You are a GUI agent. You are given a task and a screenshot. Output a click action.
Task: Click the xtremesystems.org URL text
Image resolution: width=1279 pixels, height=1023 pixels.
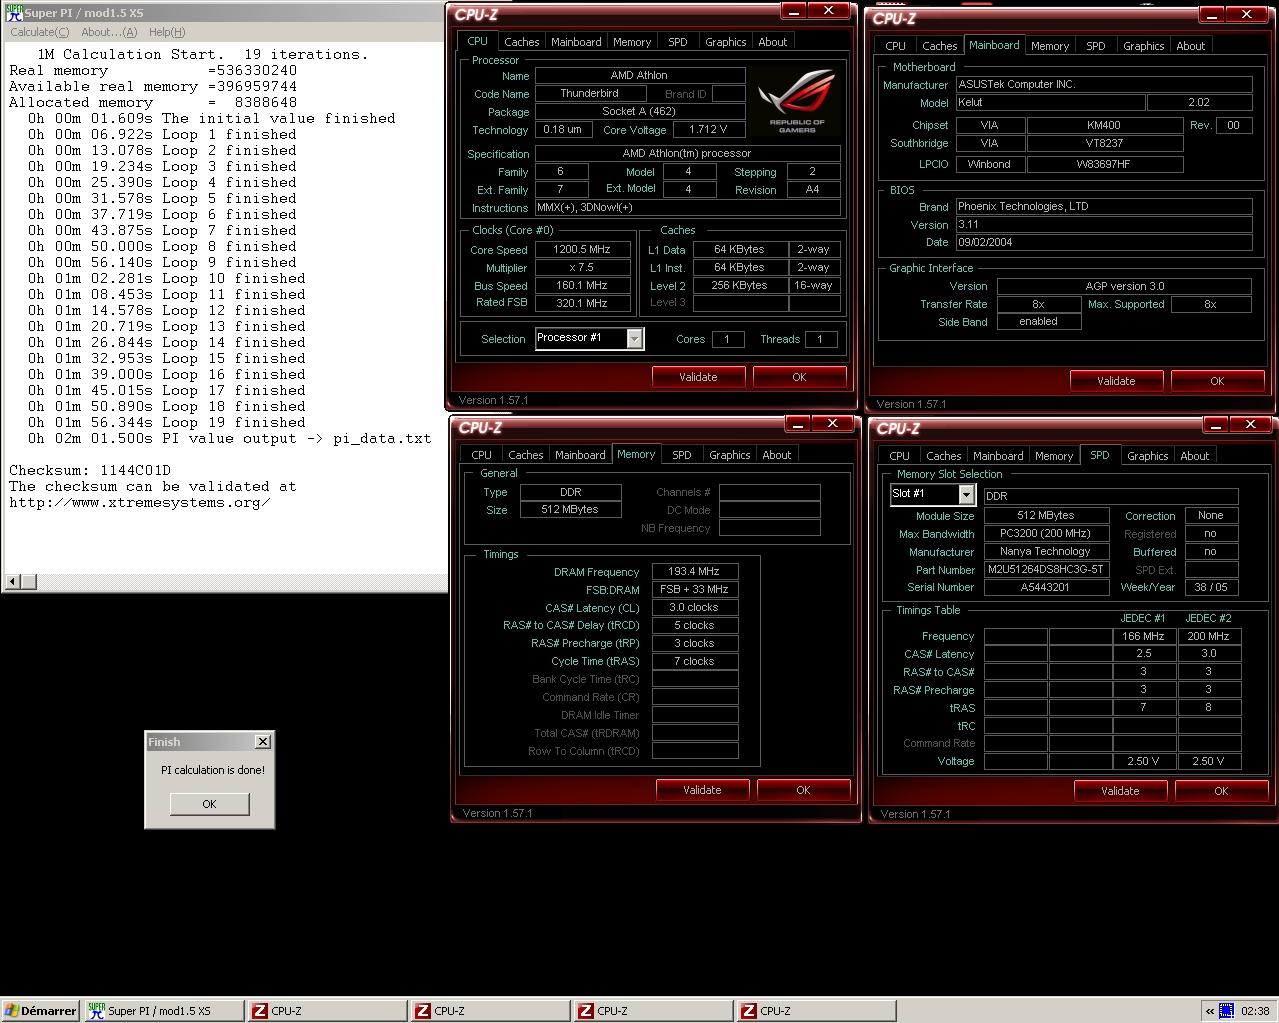click(x=140, y=502)
